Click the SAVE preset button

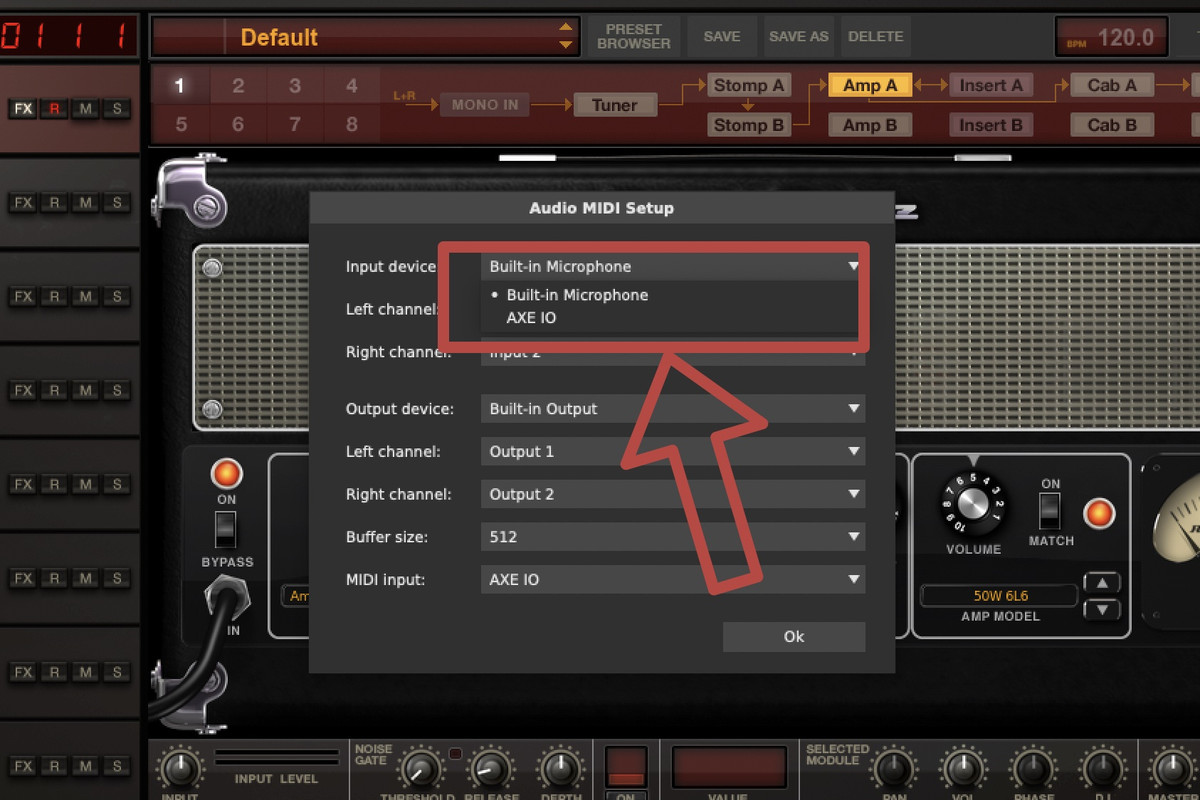click(x=722, y=37)
